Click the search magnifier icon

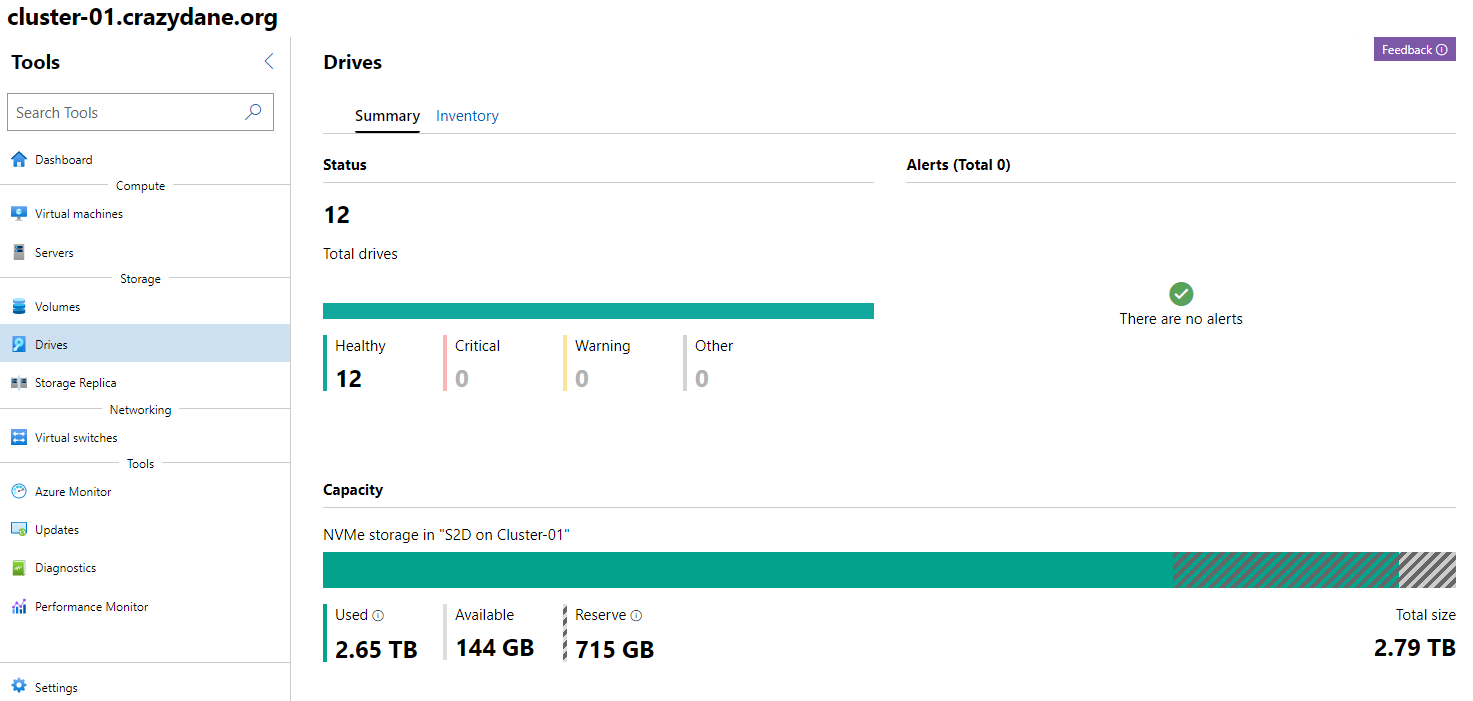253,112
